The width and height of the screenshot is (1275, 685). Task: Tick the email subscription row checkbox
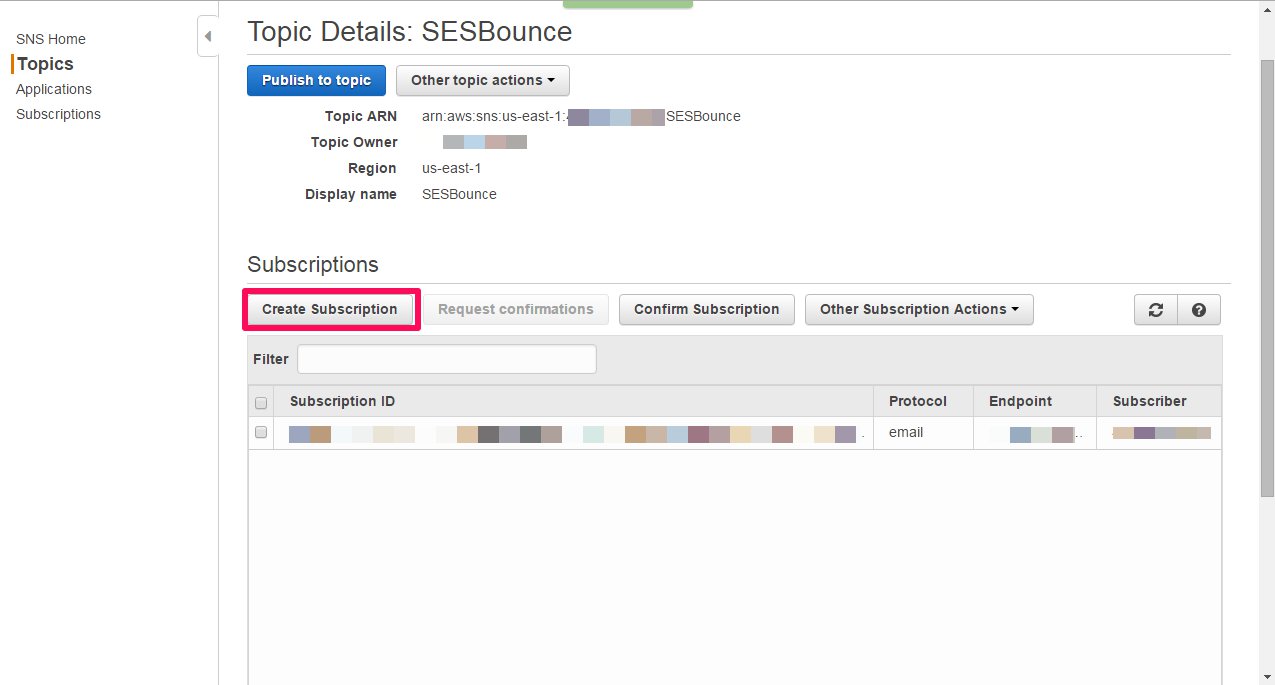click(x=261, y=432)
